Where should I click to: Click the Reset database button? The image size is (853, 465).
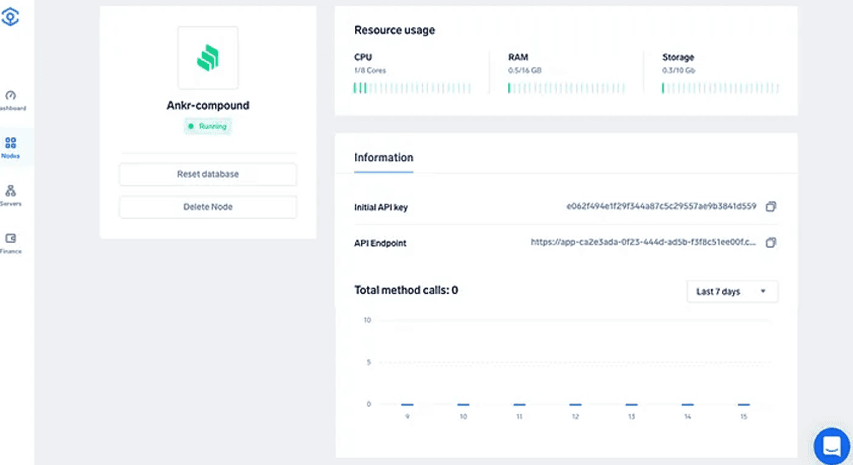click(x=208, y=174)
